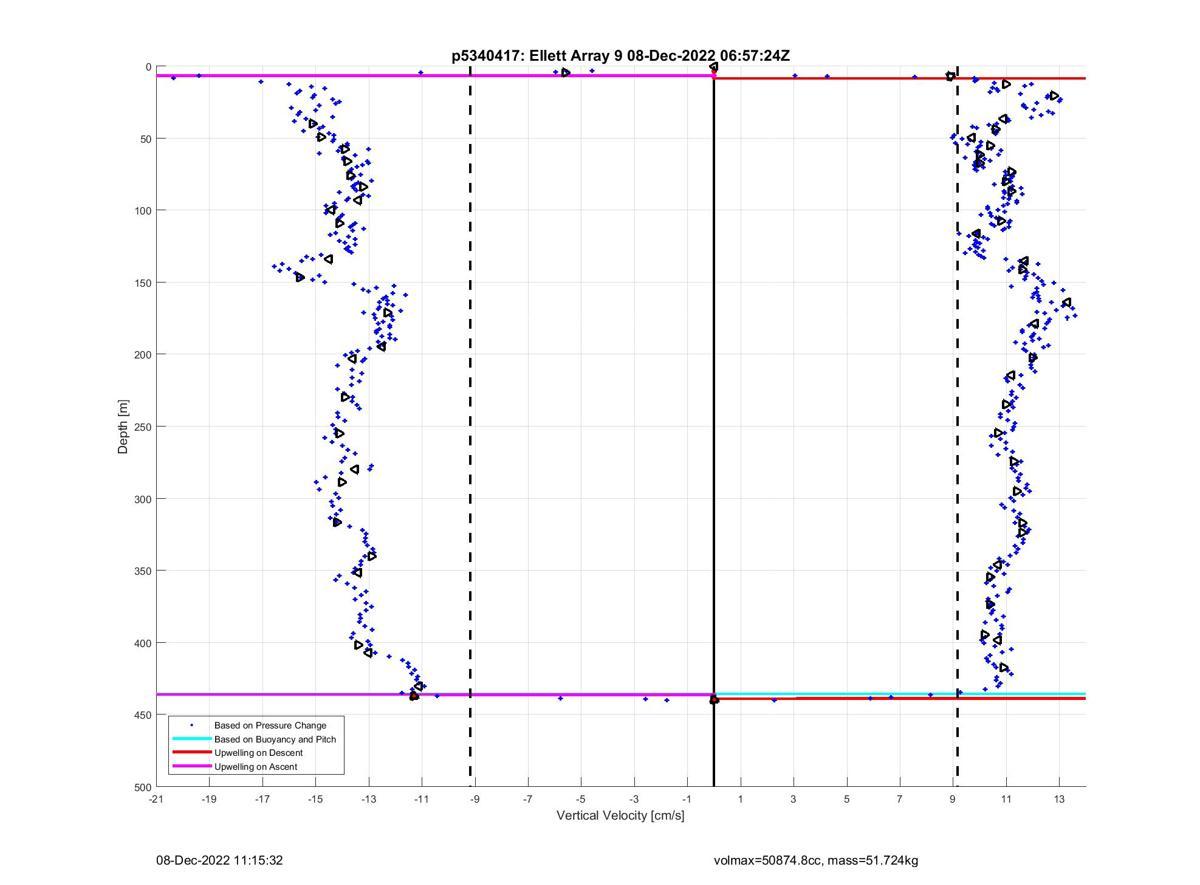Click x-axis tick label '-15'
This screenshot has height=885, width=1200.
pos(315,799)
